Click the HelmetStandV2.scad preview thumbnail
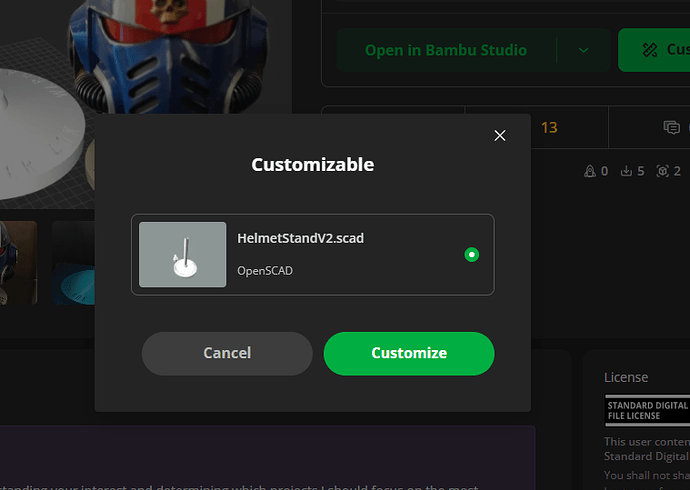The width and height of the screenshot is (690, 490). 183,255
